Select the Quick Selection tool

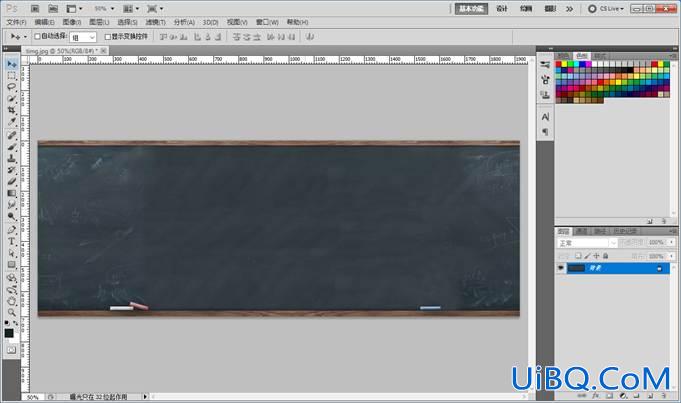pyautogui.click(x=12, y=99)
